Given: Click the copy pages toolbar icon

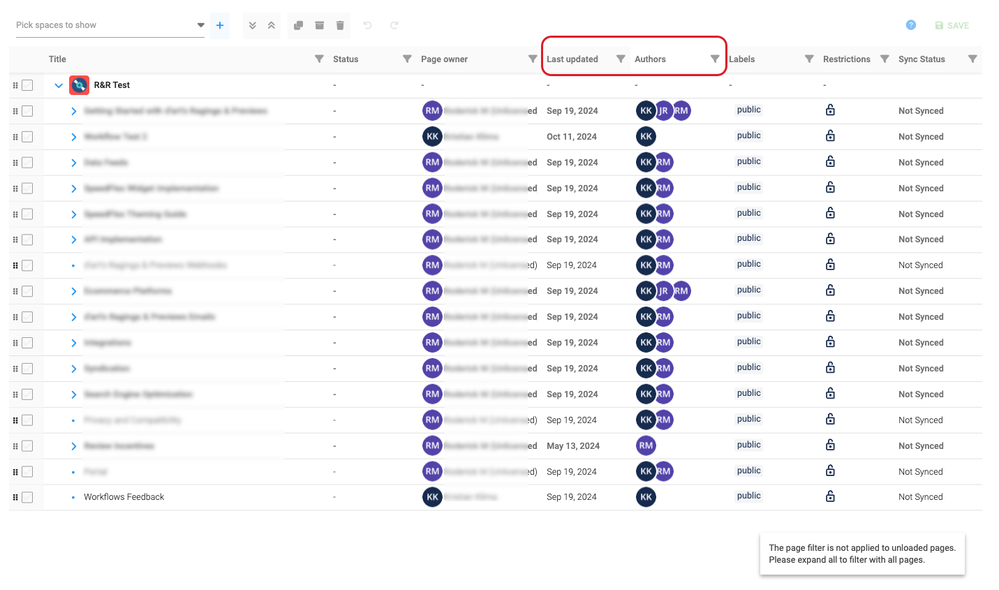Looking at the screenshot, I should point(298,25).
